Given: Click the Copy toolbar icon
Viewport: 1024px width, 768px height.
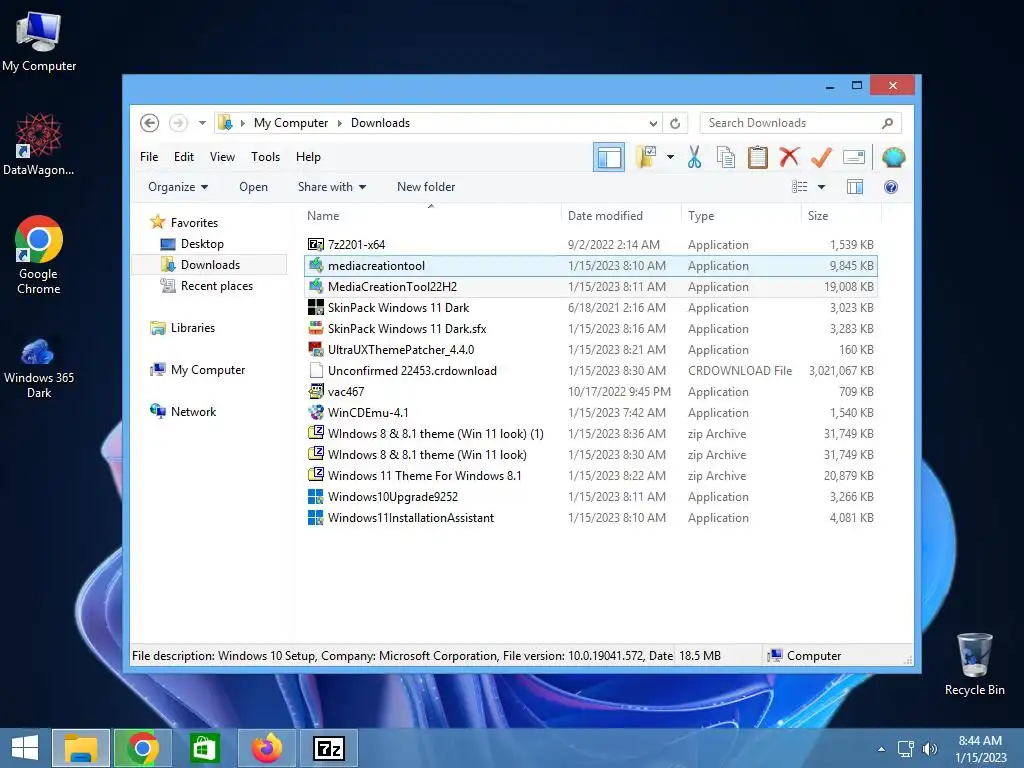Looking at the screenshot, I should click(x=726, y=157).
